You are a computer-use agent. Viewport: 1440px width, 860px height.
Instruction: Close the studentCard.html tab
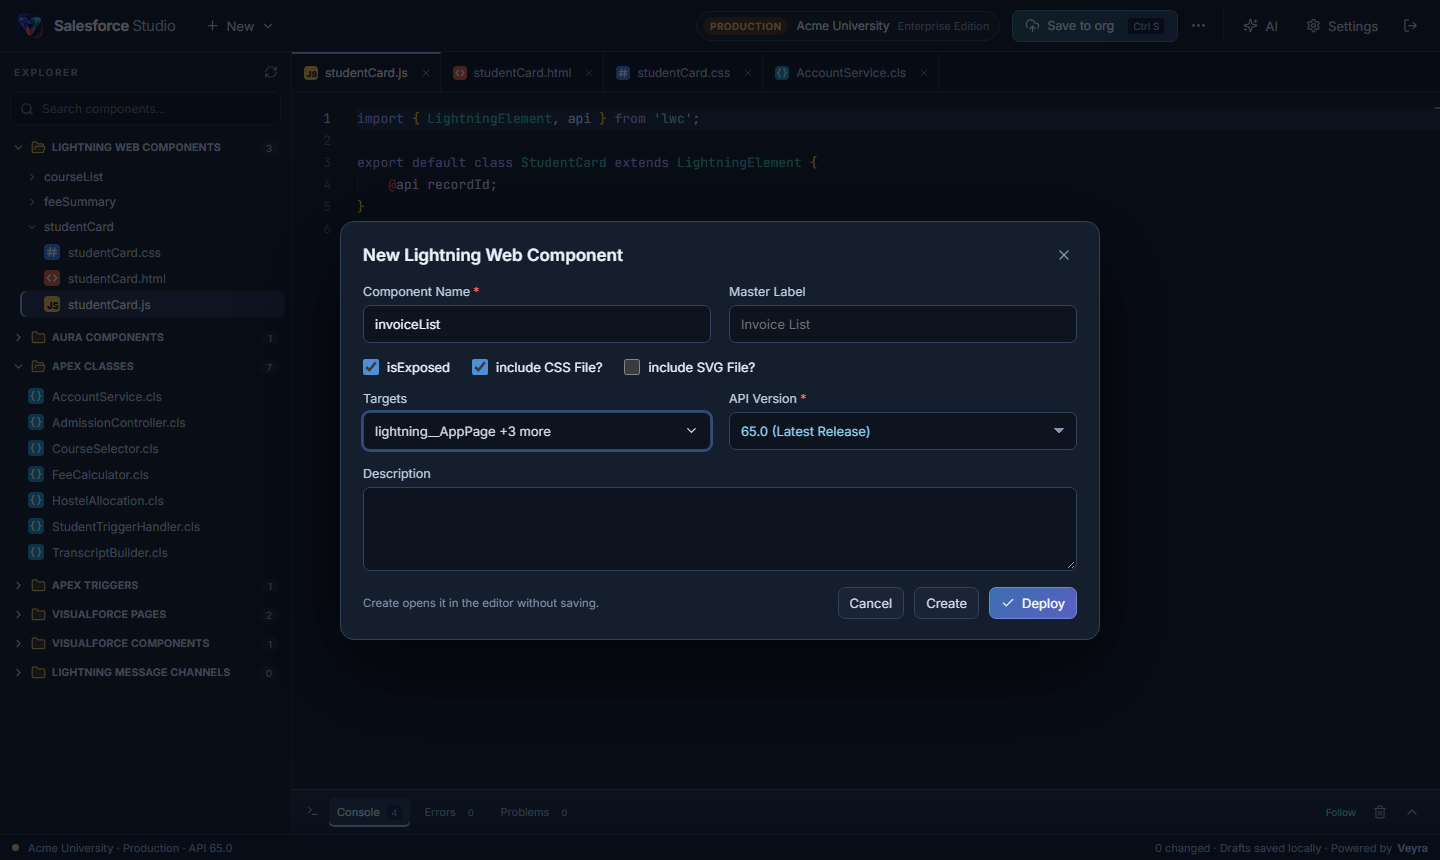coord(589,73)
